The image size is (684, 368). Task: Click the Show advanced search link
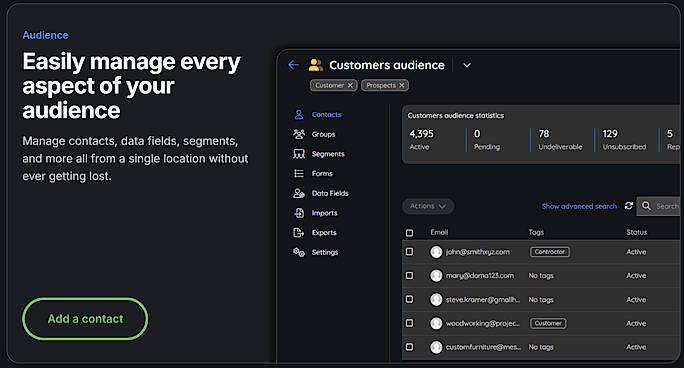(x=579, y=206)
